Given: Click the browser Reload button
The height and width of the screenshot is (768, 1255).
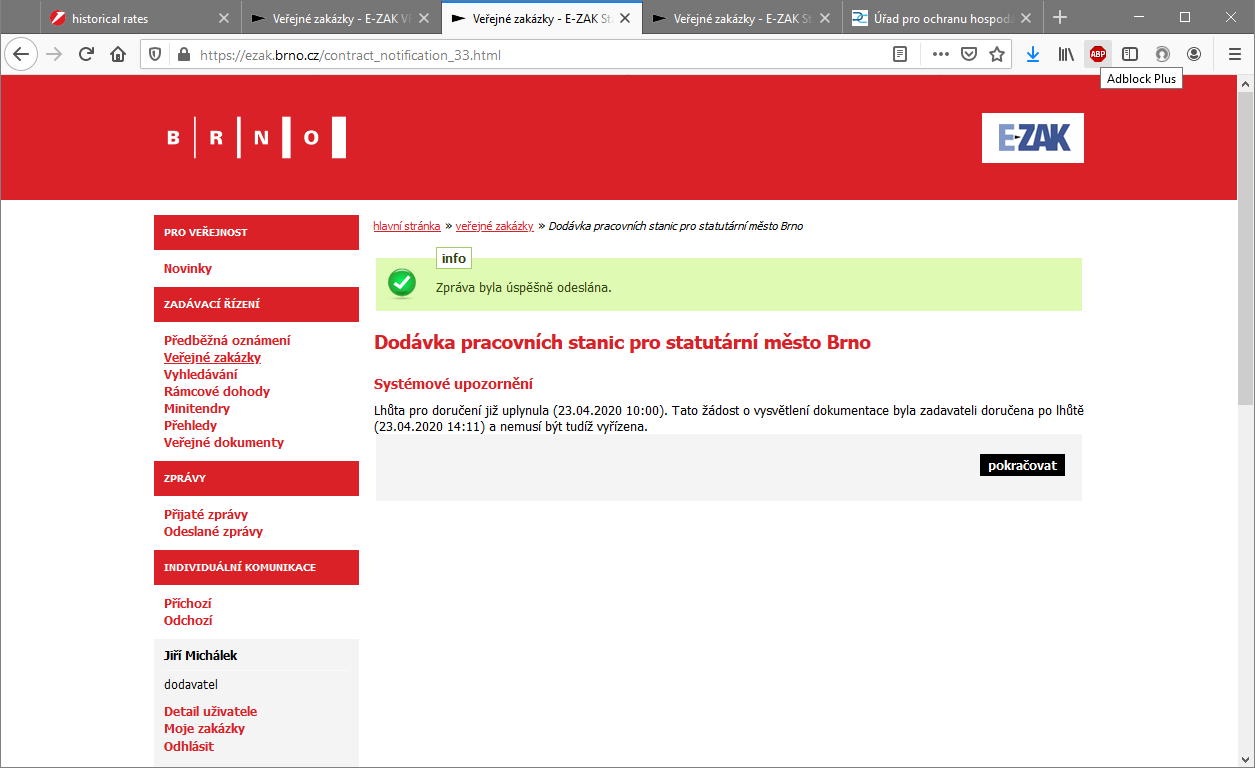Looking at the screenshot, I should pos(86,55).
